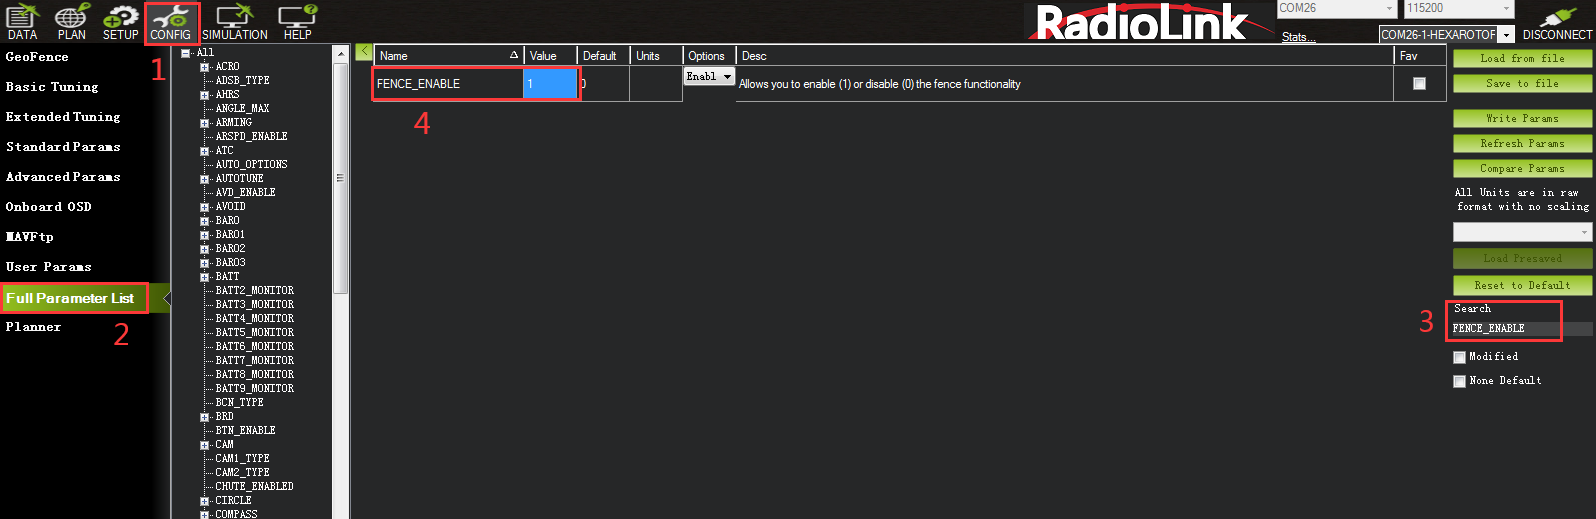1596x519 pixels.
Task: Click the DISCONNECT plug icon
Action: click(1557, 21)
